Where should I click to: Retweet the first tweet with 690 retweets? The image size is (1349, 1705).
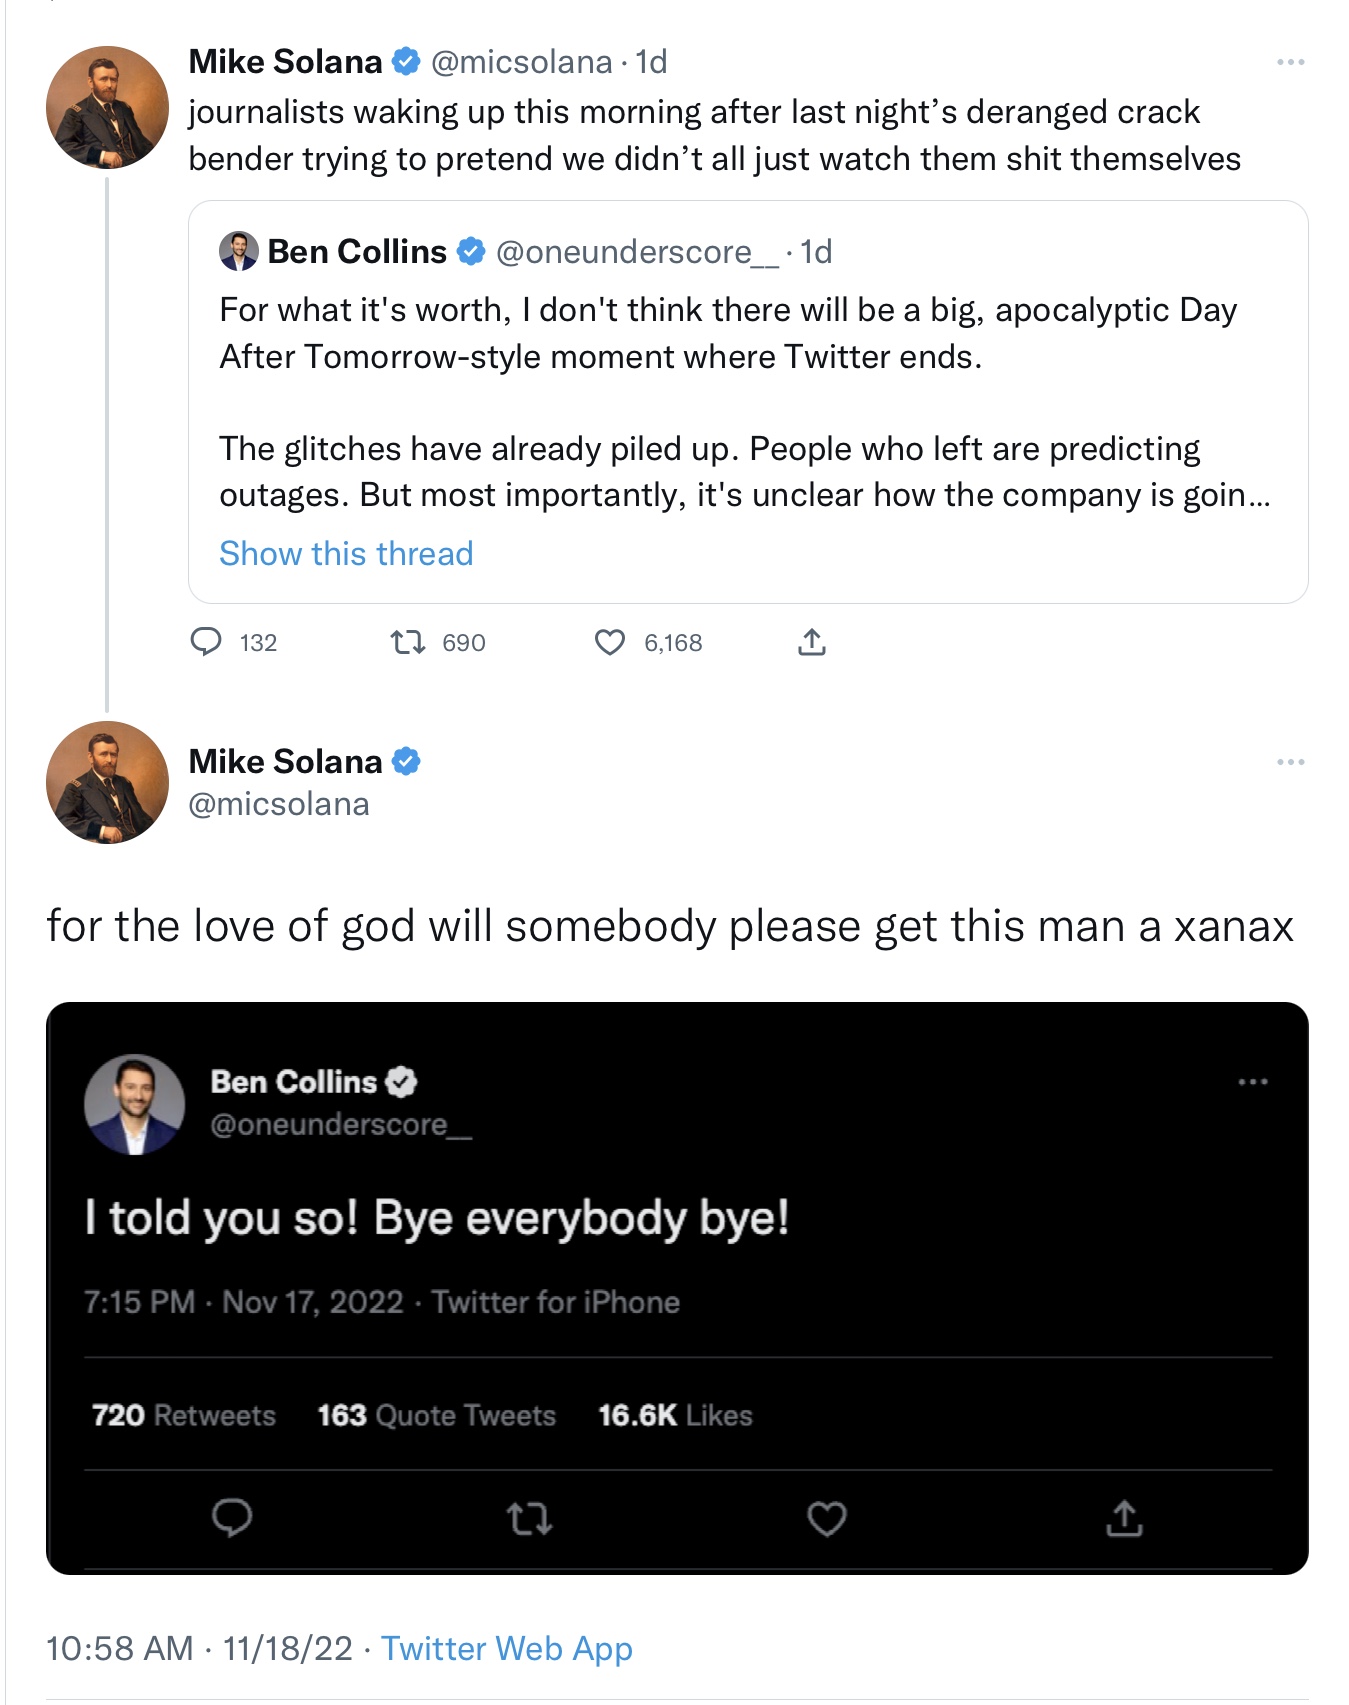click(408, 641)
